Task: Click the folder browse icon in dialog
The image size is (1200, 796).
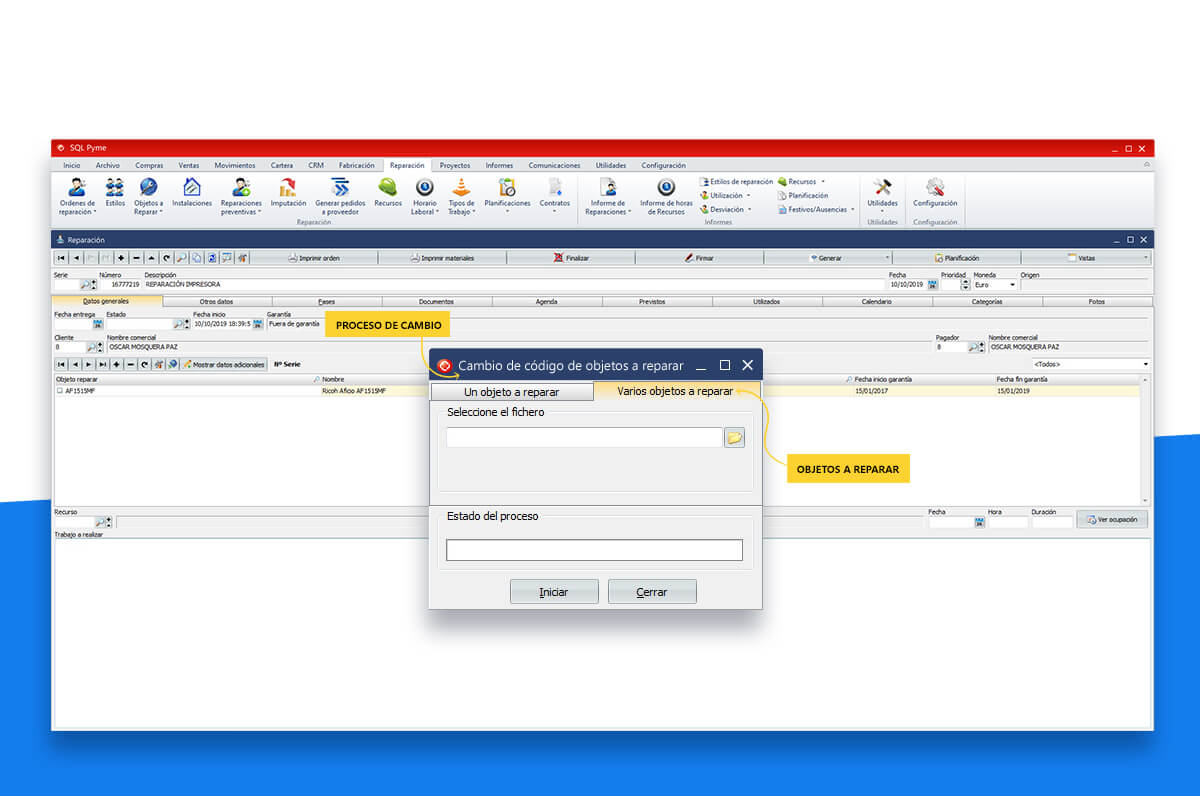Action: click(x=734, y=438)
